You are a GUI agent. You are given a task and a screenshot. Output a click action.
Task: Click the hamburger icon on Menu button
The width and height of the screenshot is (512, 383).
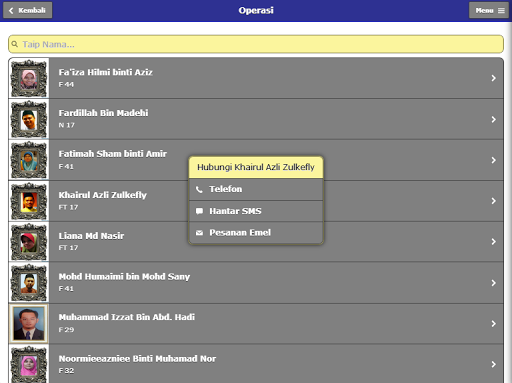[501, 11]
